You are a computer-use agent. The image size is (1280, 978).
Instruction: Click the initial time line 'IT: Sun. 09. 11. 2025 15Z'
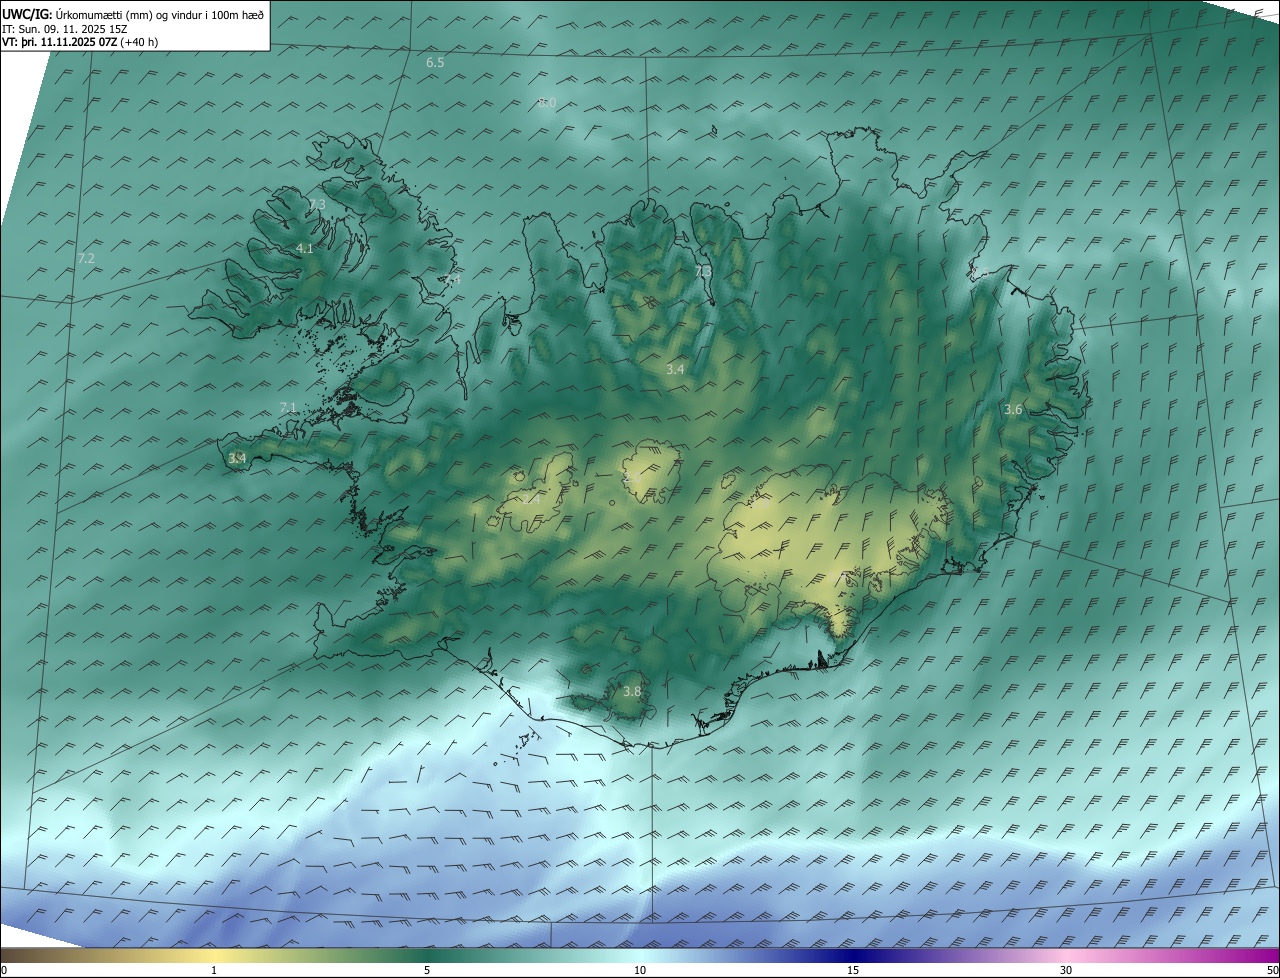pos(65,29)
